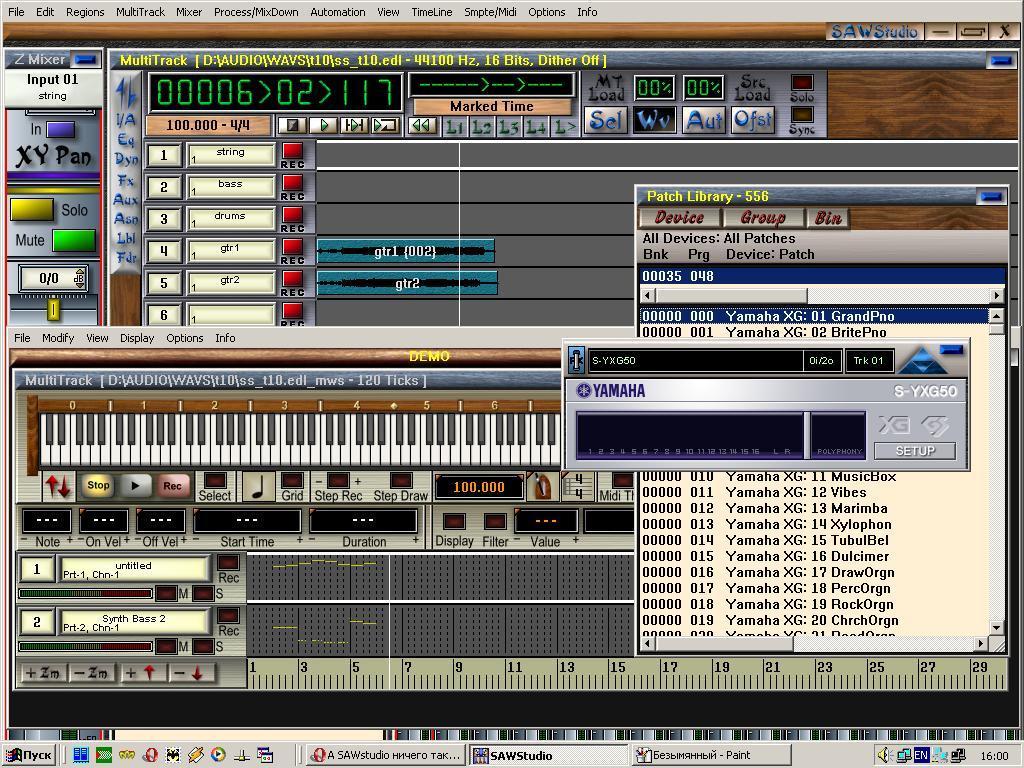Click the metronome icon in MIDI workshop
1024x768 pixels.
pyautogui.click(x=542, y=487)
